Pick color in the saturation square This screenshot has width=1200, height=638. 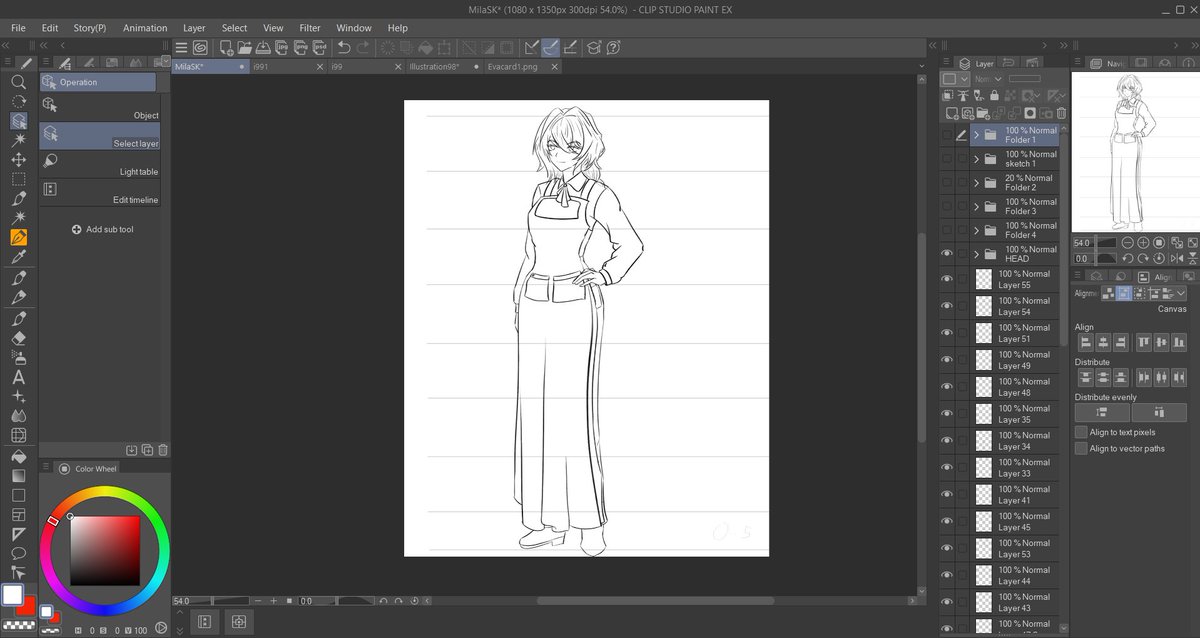click(104, 551)
